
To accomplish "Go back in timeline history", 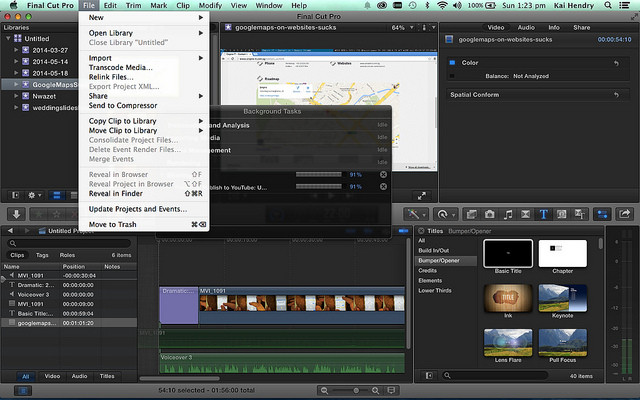I will [x=11, y=231].
